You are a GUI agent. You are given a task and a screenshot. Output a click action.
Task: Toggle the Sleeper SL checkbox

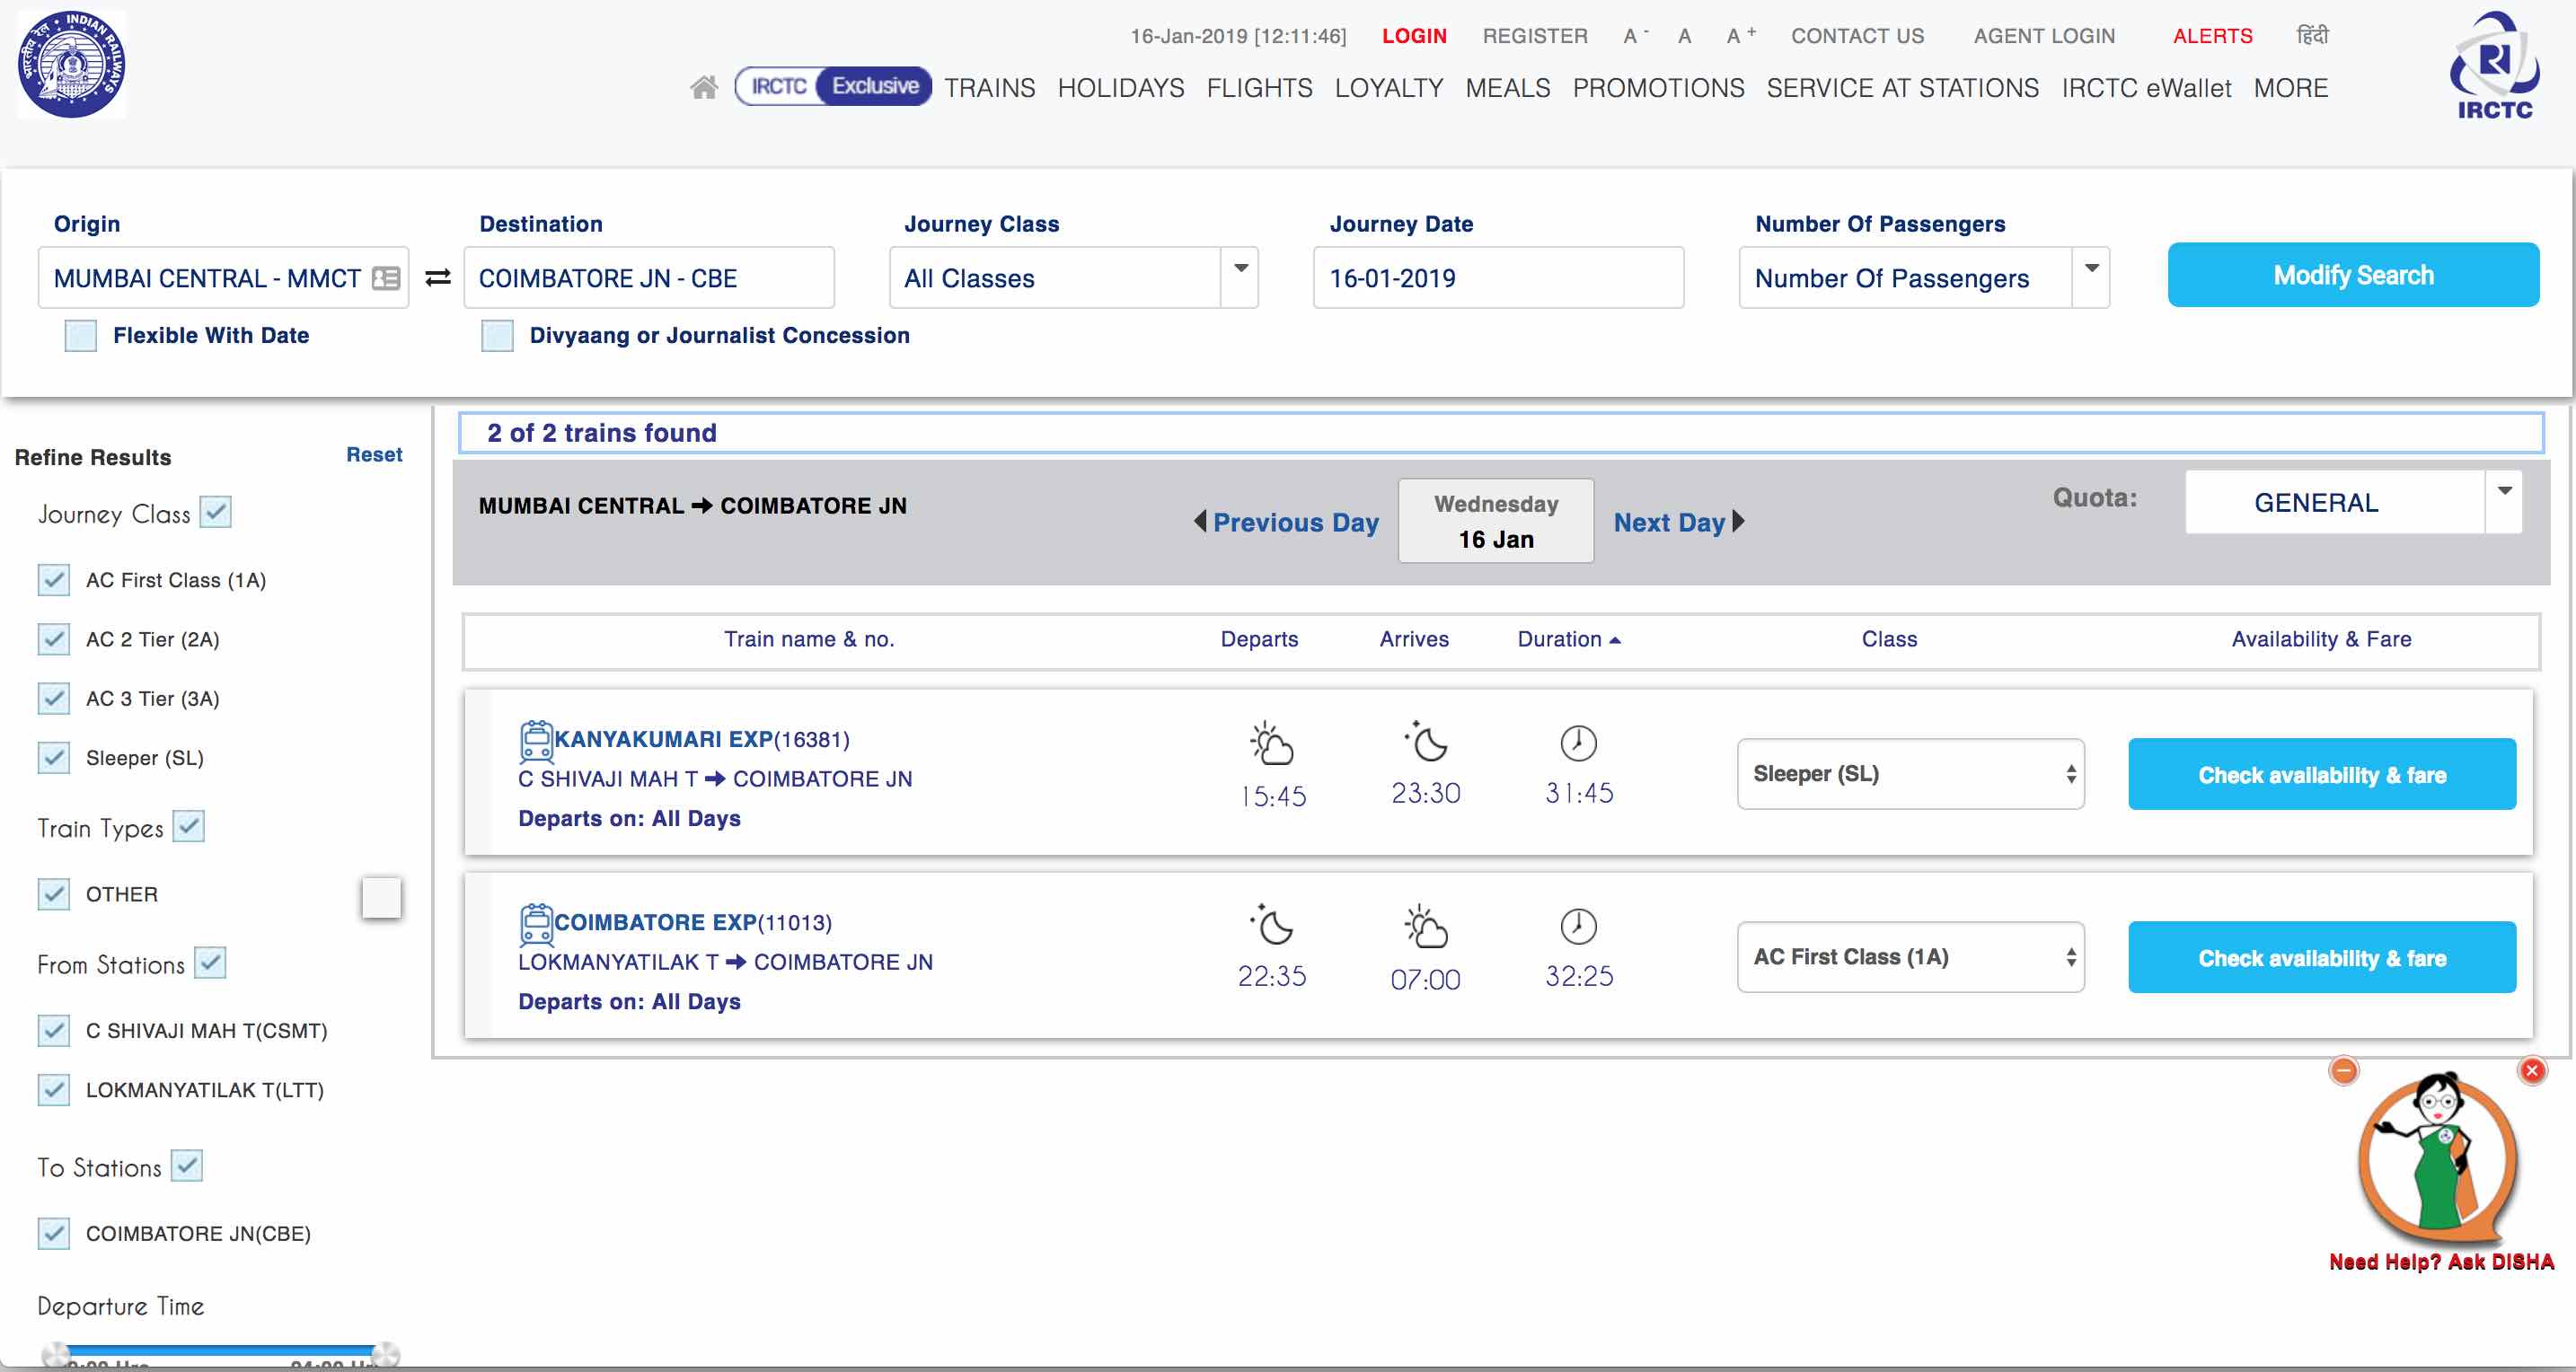53,758
